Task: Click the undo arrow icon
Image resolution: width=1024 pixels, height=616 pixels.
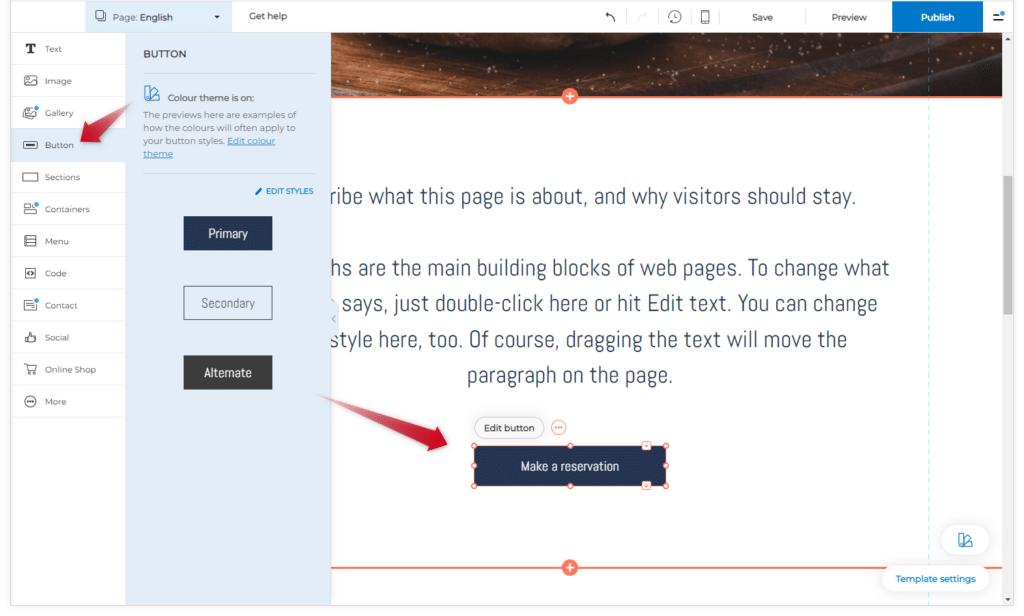Action: pyautogui.click(x=610, y=17)
